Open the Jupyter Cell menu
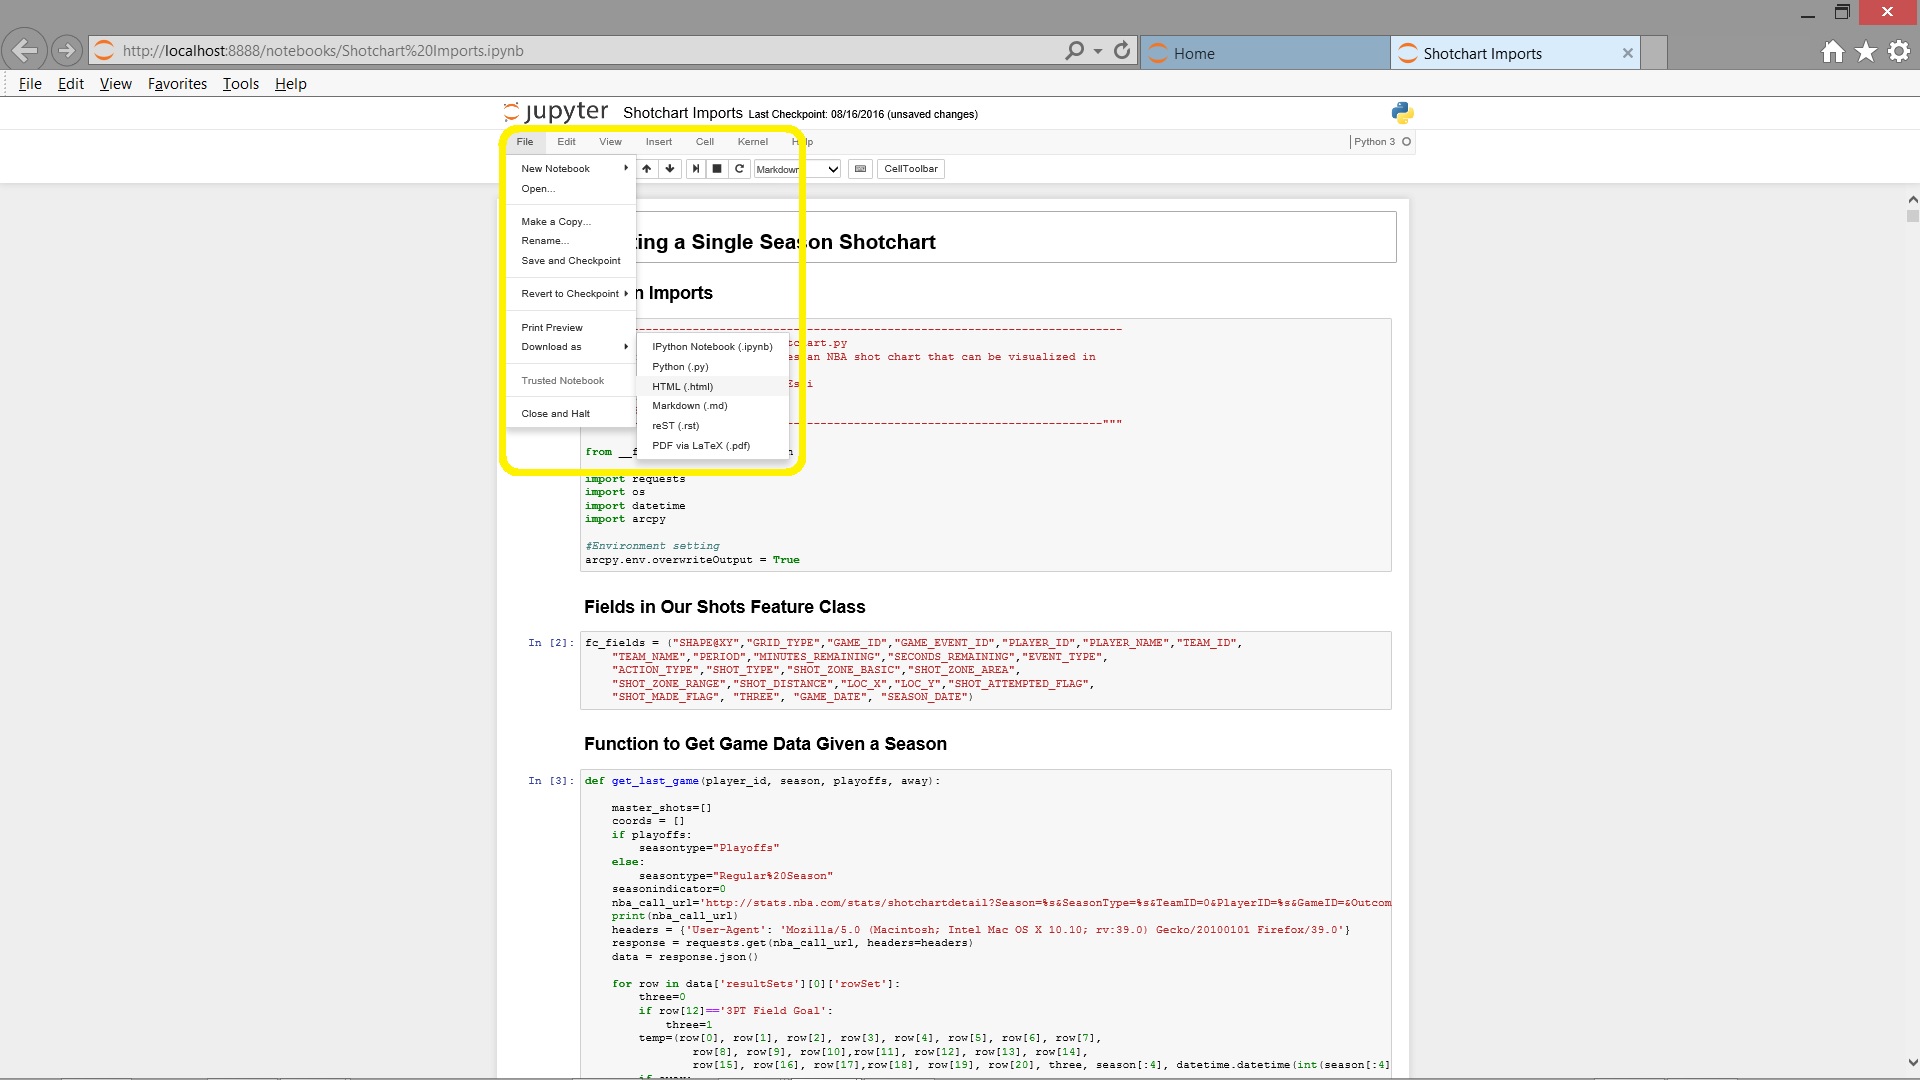The width and height of the screenshot is (1920, 1080). pyautogui.click(x=705, y=142)
